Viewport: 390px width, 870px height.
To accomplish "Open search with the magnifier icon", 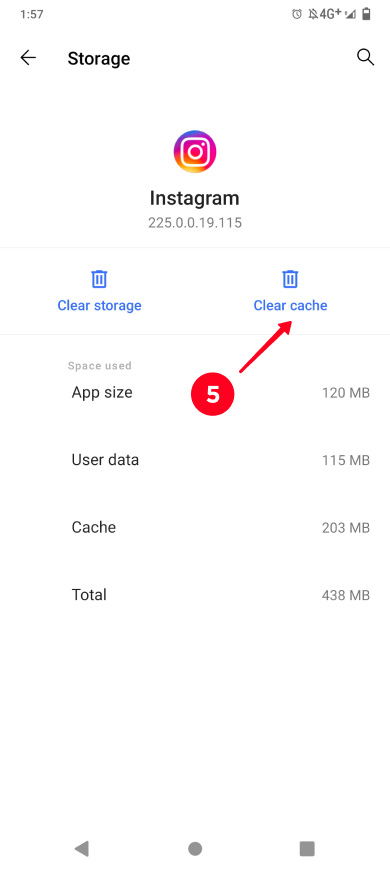I will pos(365,57).
